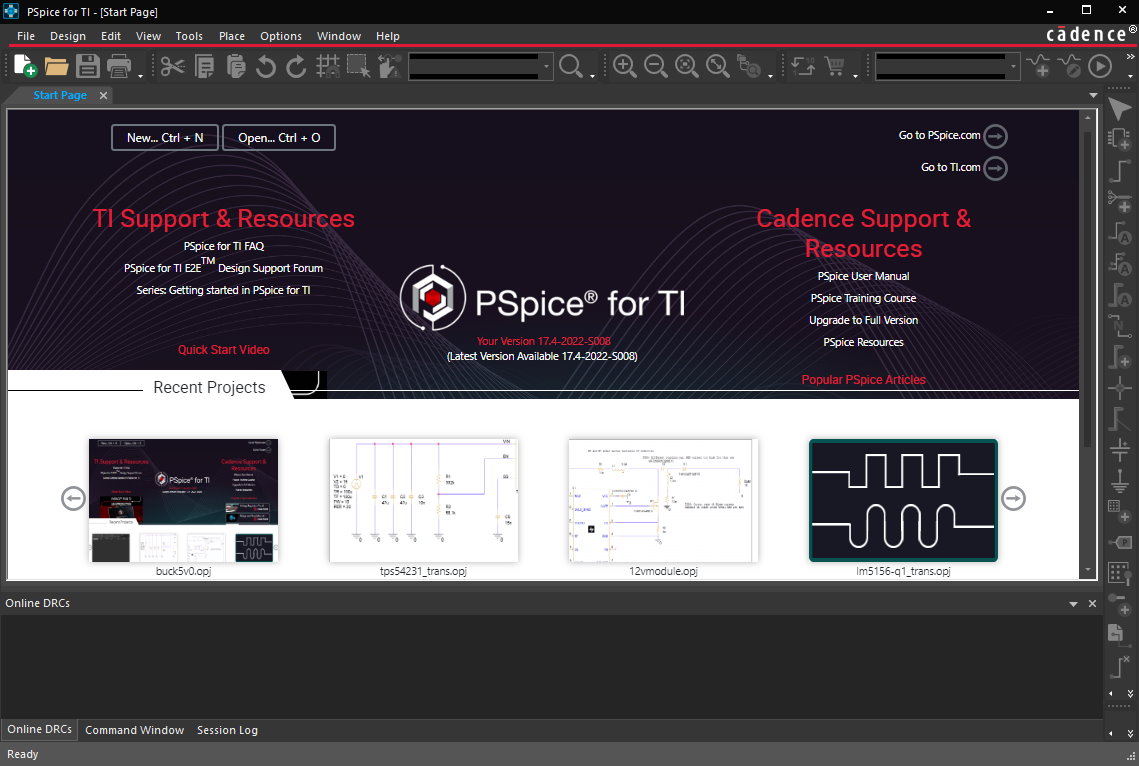Click the project hierarchy search icon
Viewport: 1139px width, 766px height.
748,66
